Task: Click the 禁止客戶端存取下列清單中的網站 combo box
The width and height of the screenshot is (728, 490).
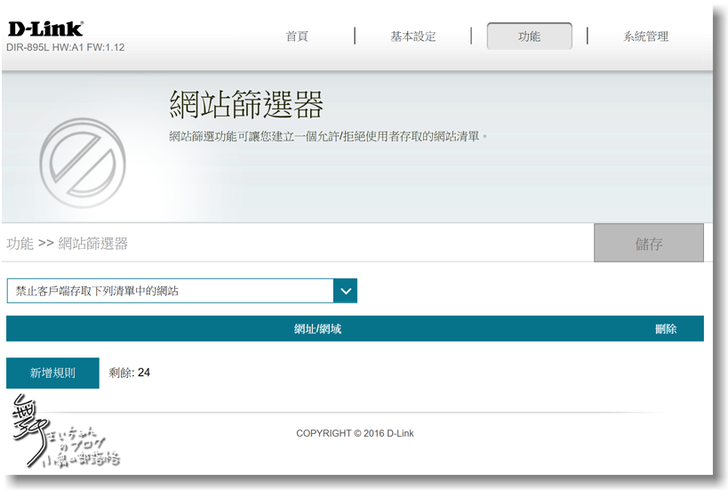Action: (170, 291)
